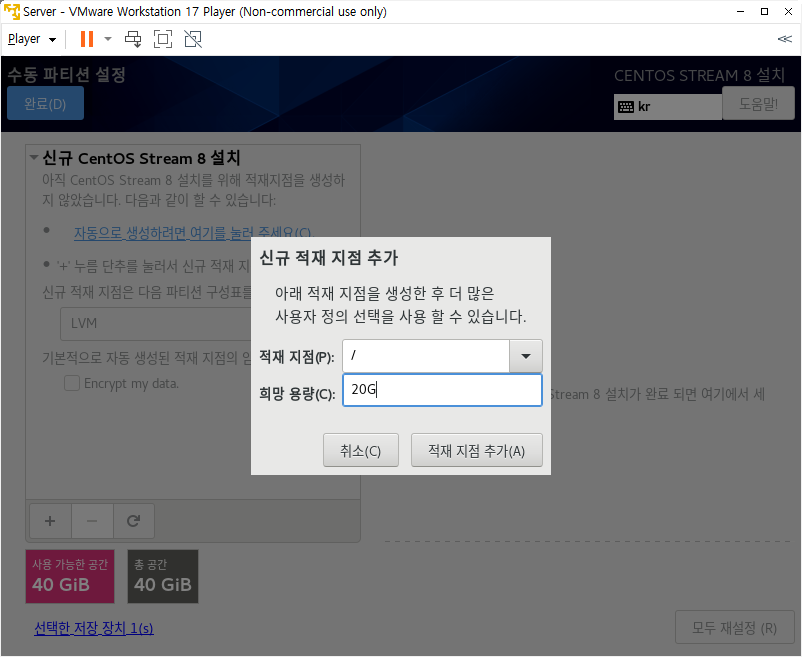Viewport: 802px width, 657px height.
Task: Click the VMware Workstation title bar icon
Action: click(x=11, y=11)
